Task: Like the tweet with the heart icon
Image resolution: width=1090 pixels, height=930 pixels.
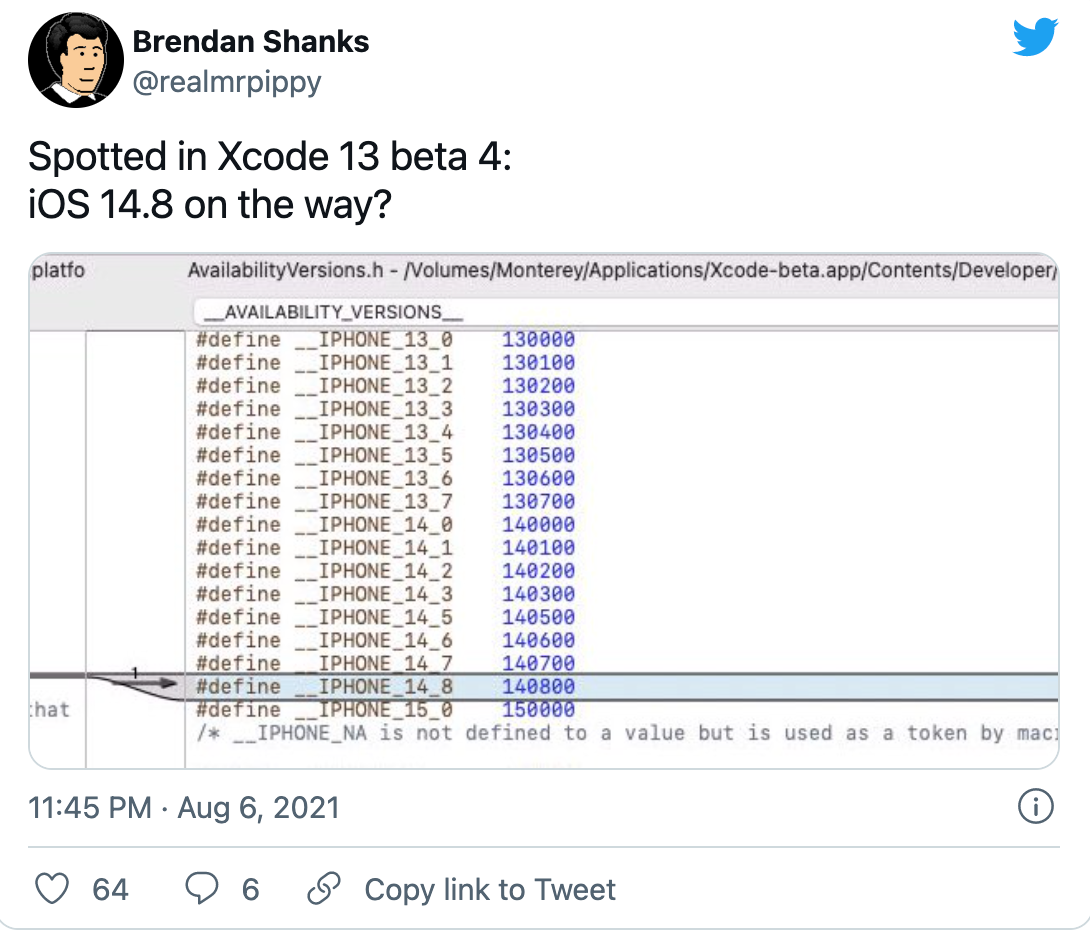Action: pyautogui.click(x=51, y=889)
